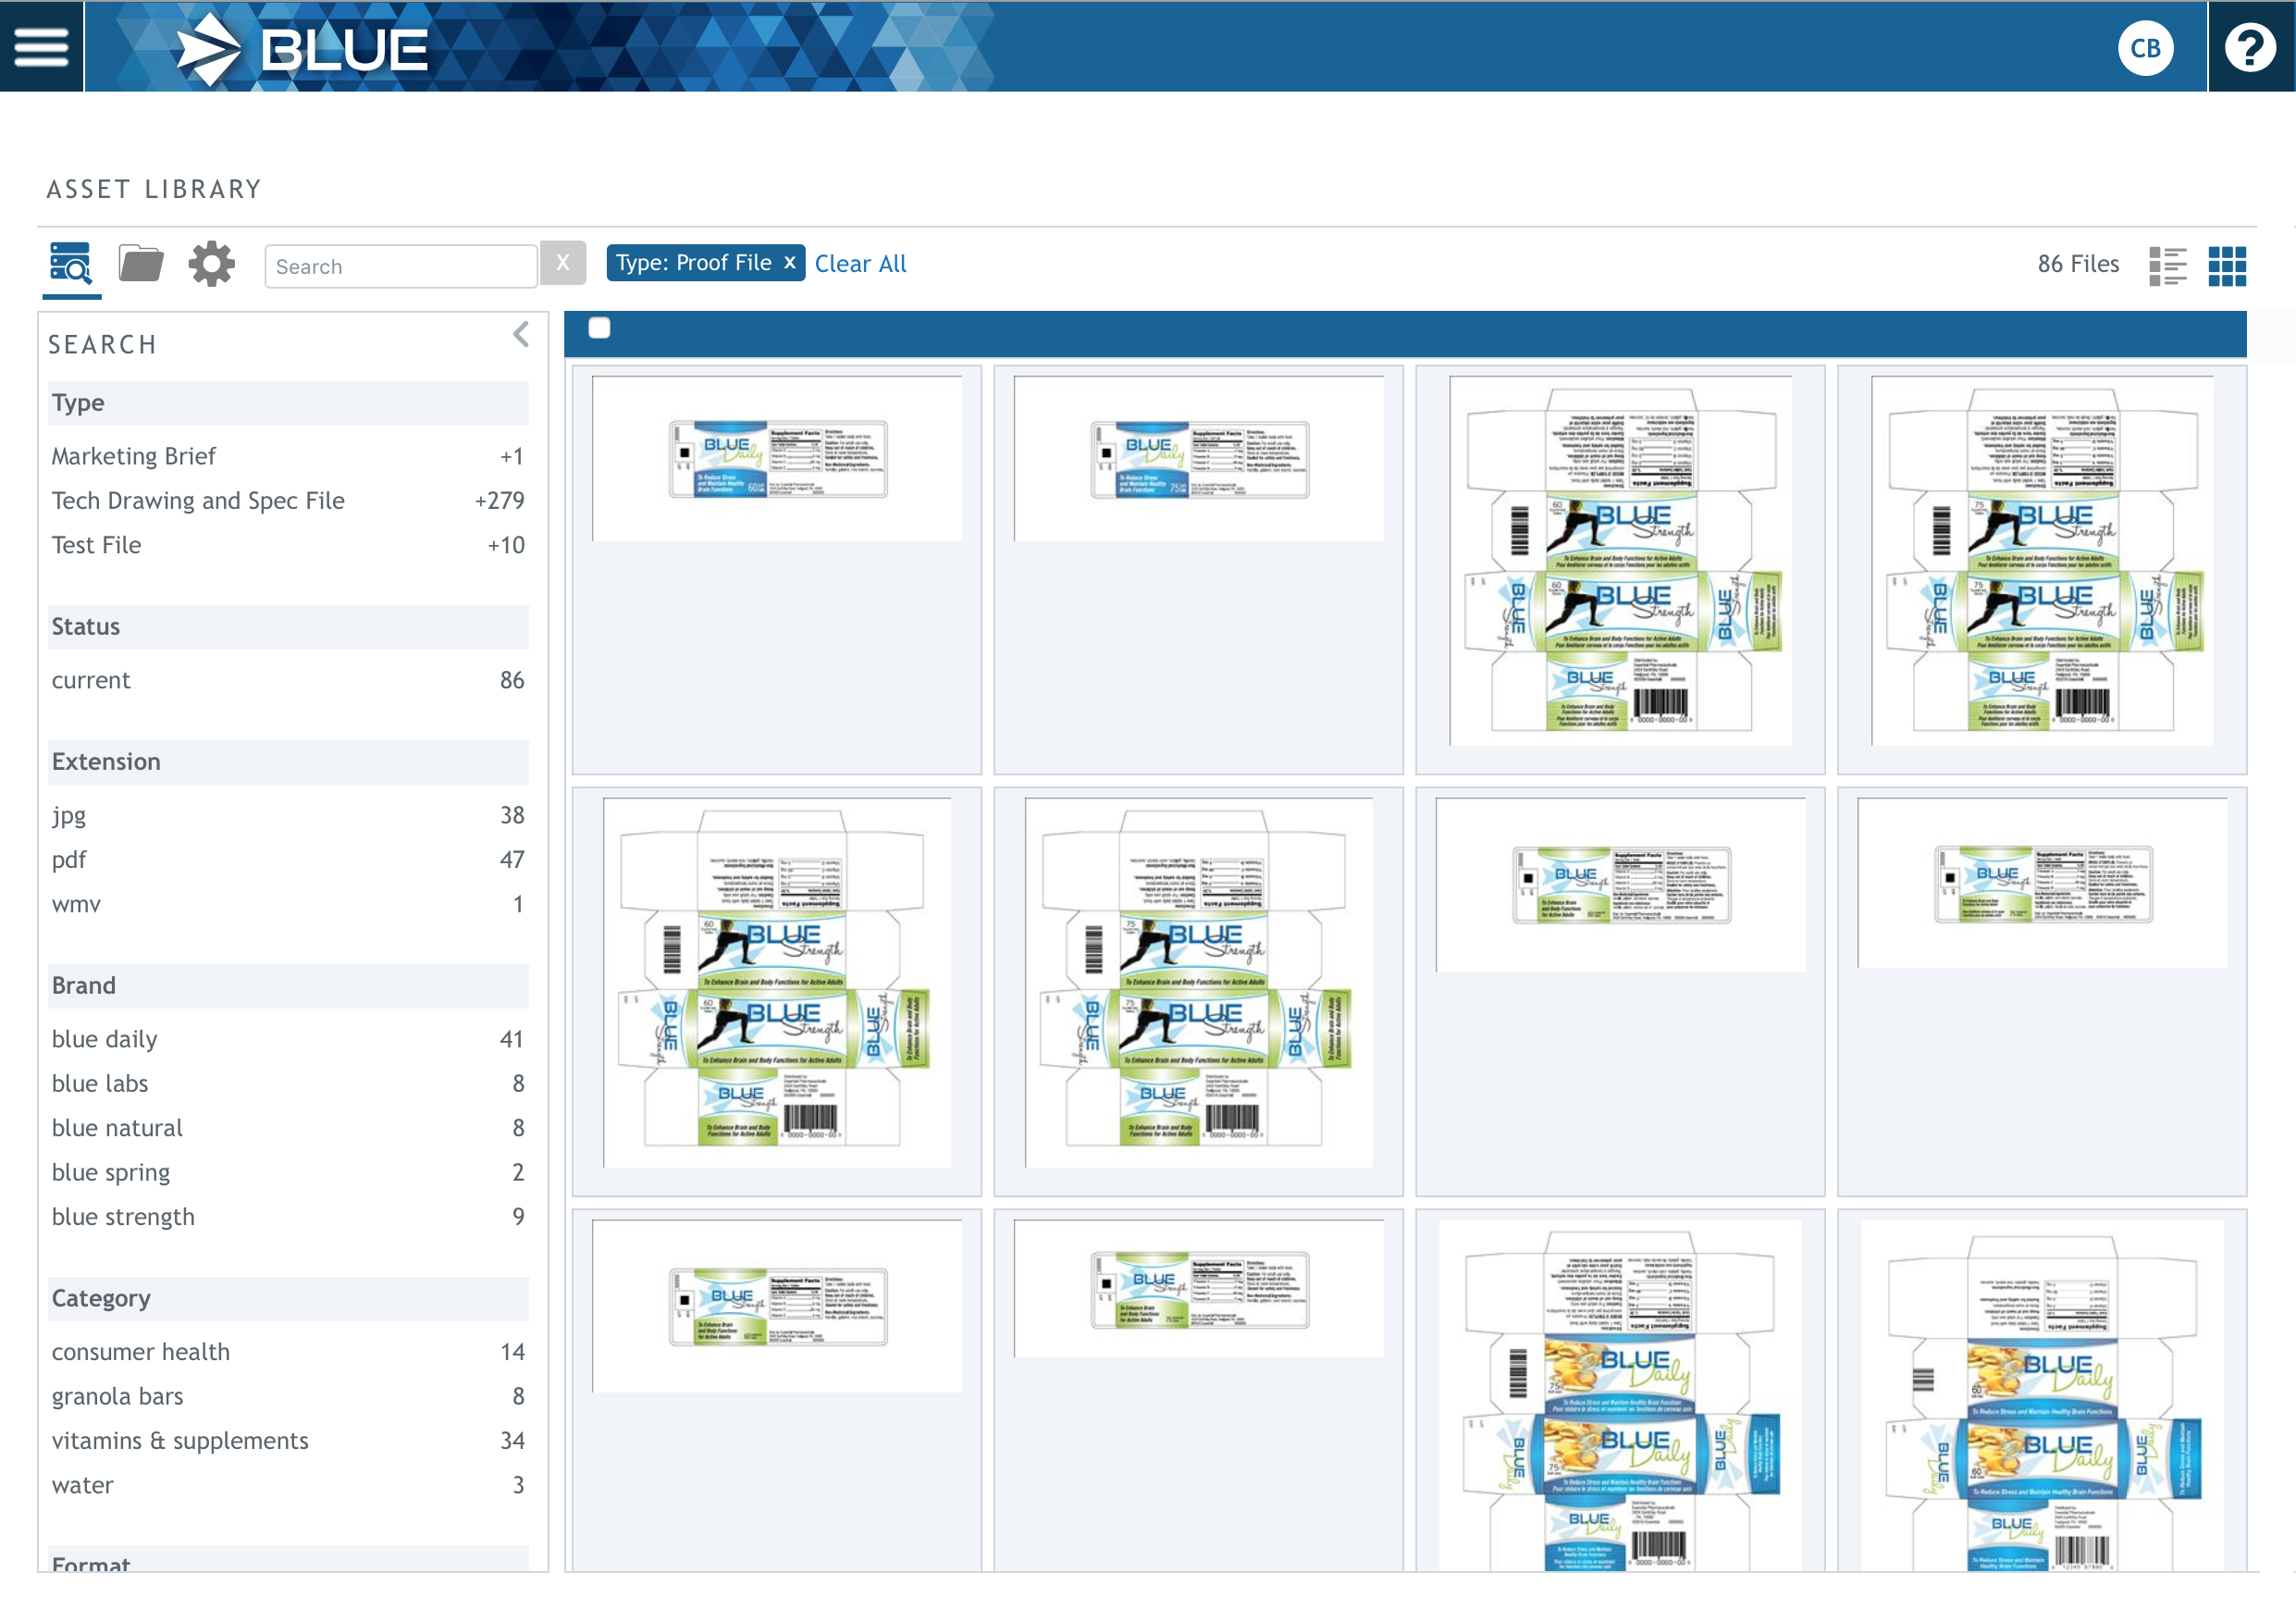Filter by vitamins & supplements category

[x=180, y=1440]
